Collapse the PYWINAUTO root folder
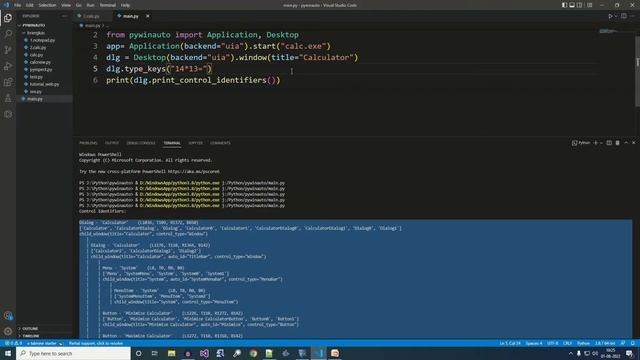 click(x=44, y=25)
